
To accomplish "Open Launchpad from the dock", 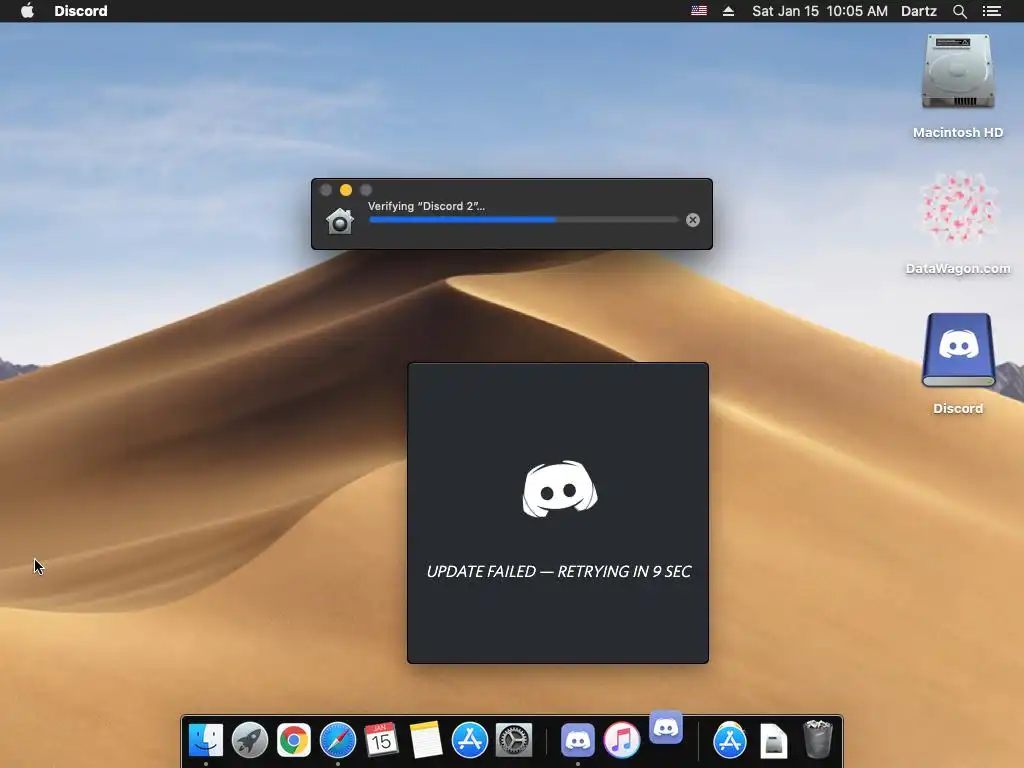I will 249,741.
